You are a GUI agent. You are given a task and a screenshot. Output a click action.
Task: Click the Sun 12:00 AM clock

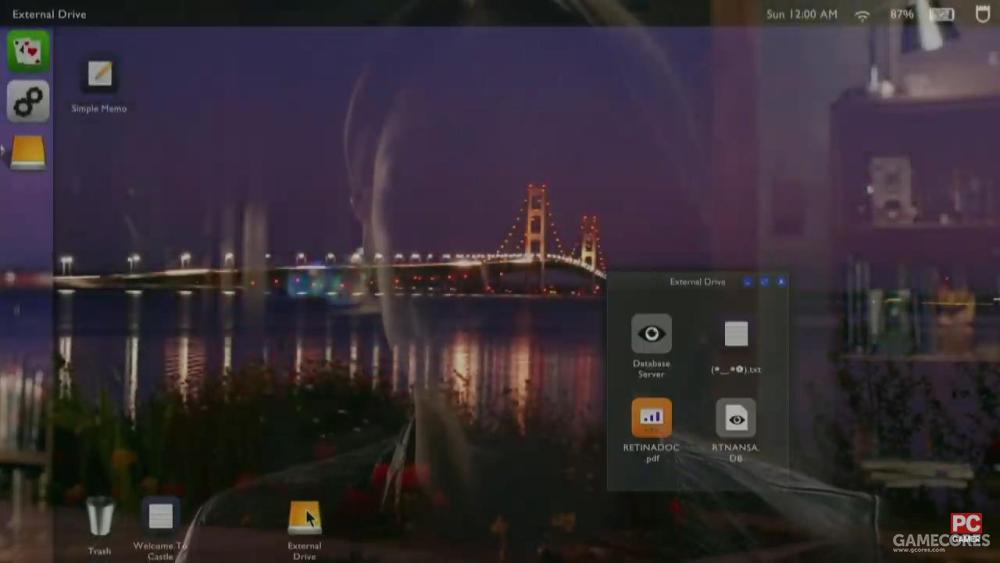(x=802, y=14)
